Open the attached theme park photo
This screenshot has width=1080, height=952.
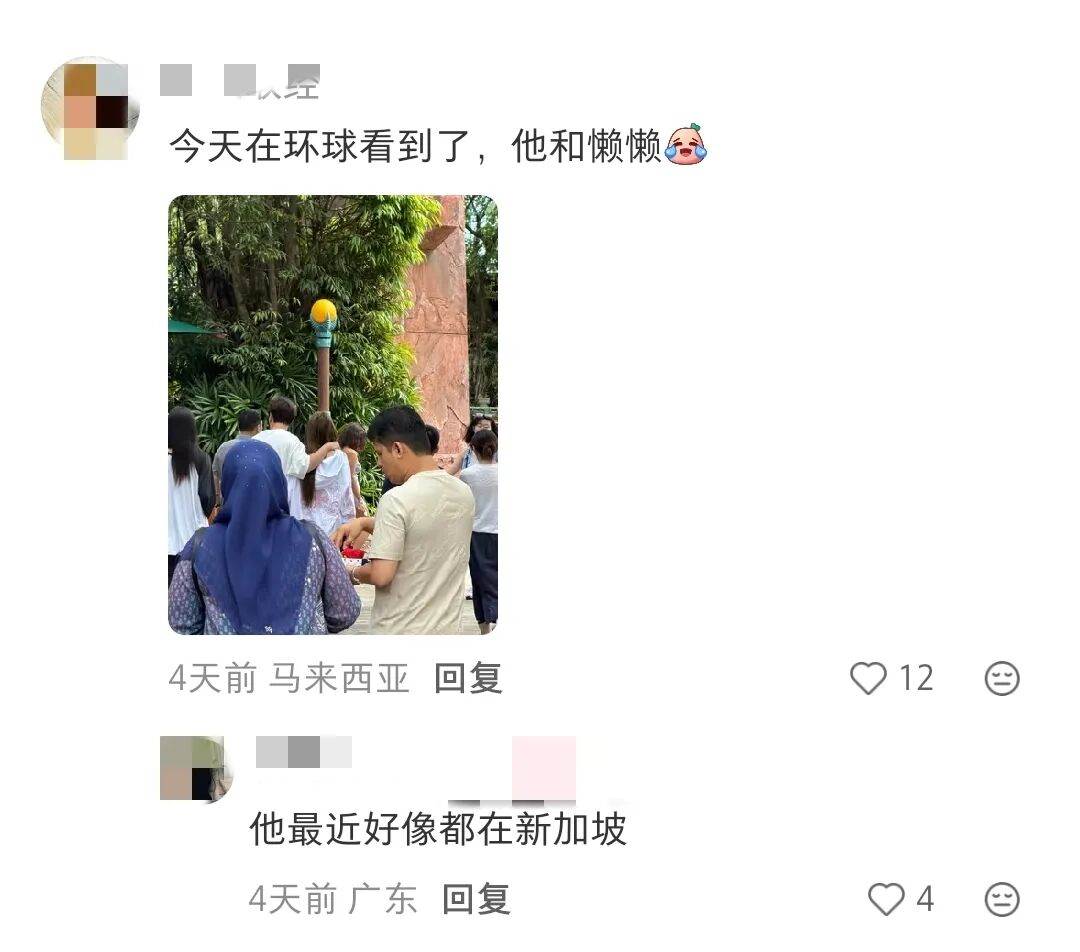tap(333, 415)
